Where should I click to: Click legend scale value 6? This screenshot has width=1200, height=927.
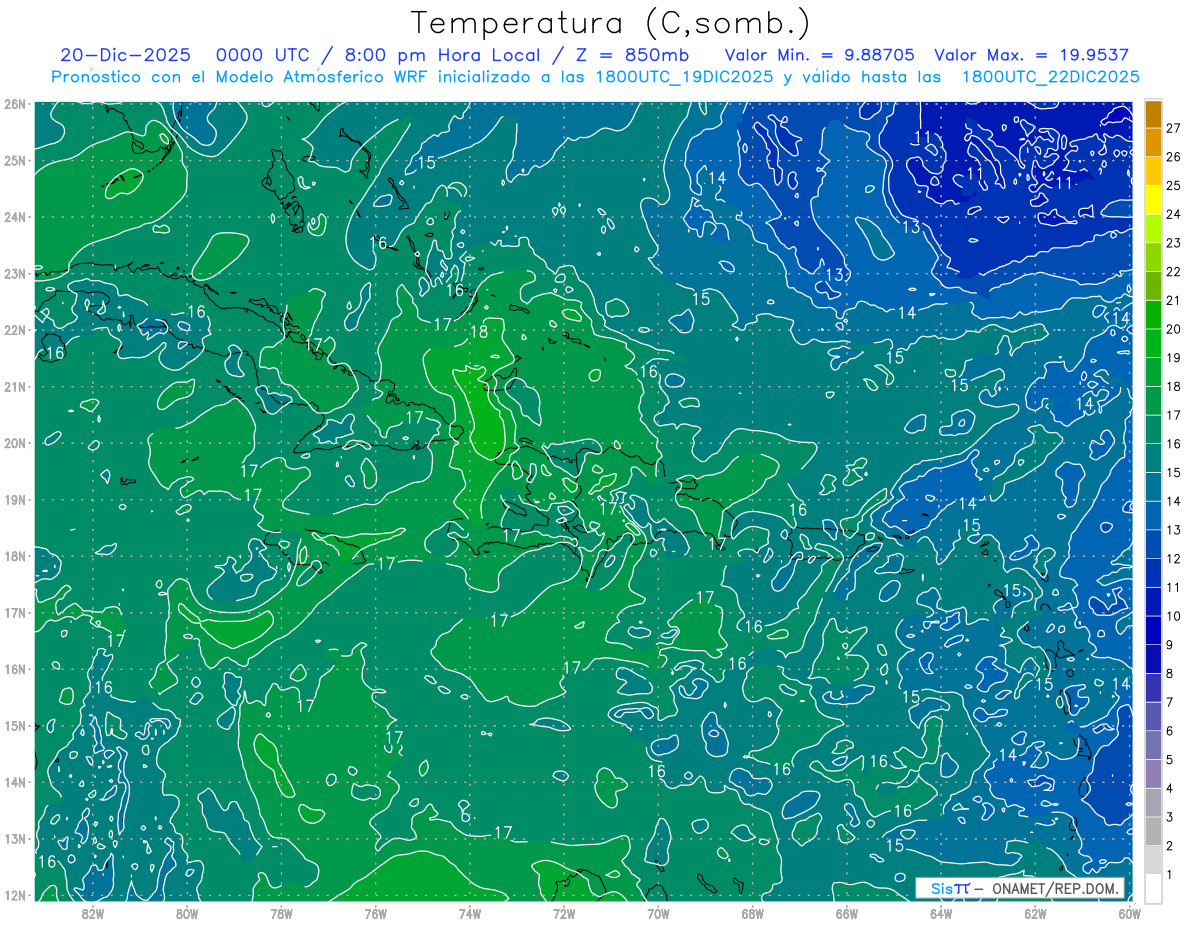1170,731
